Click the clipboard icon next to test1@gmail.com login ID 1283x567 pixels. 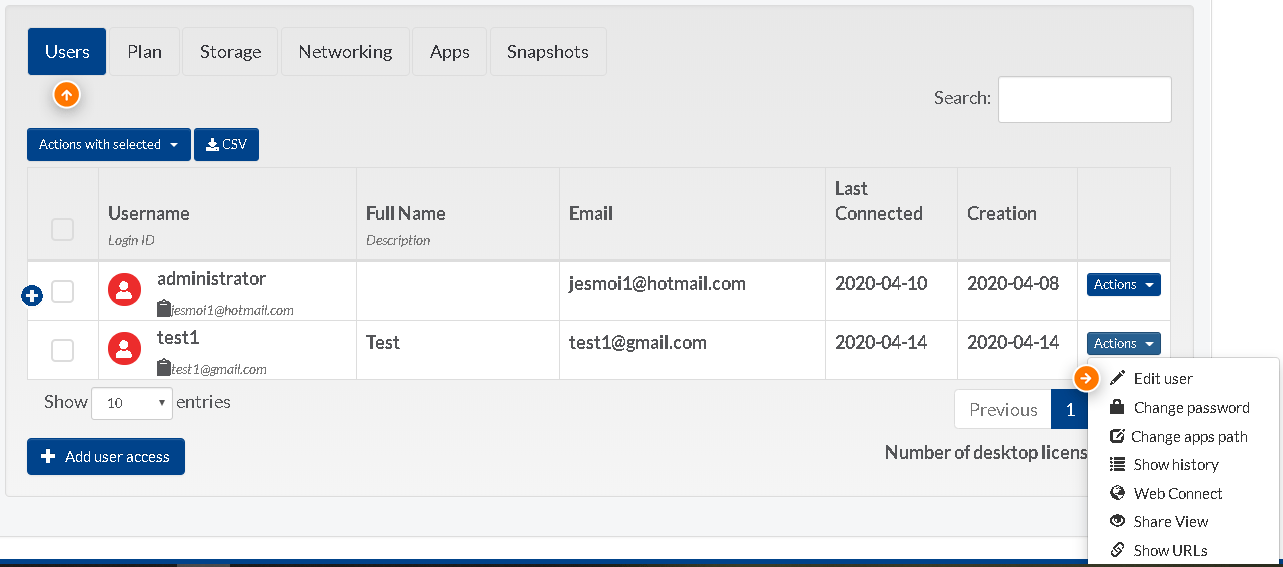164,368
